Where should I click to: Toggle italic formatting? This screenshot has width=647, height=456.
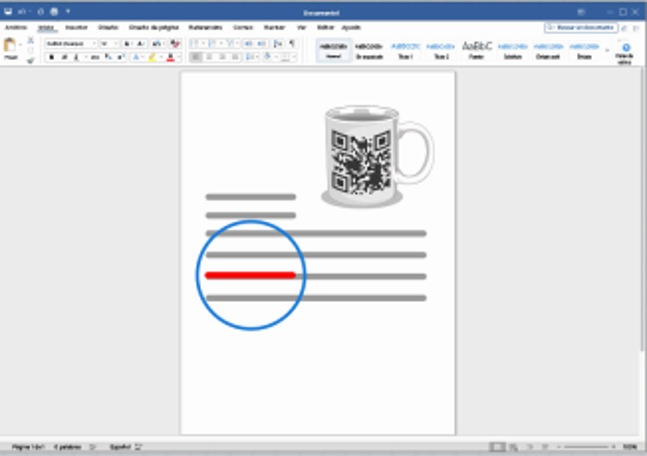[64, 58]
